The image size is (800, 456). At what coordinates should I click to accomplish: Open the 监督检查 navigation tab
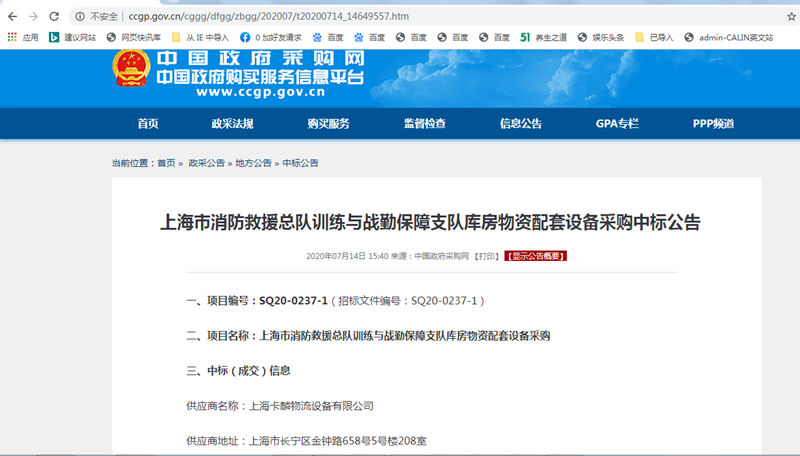(x=425, y=123)
